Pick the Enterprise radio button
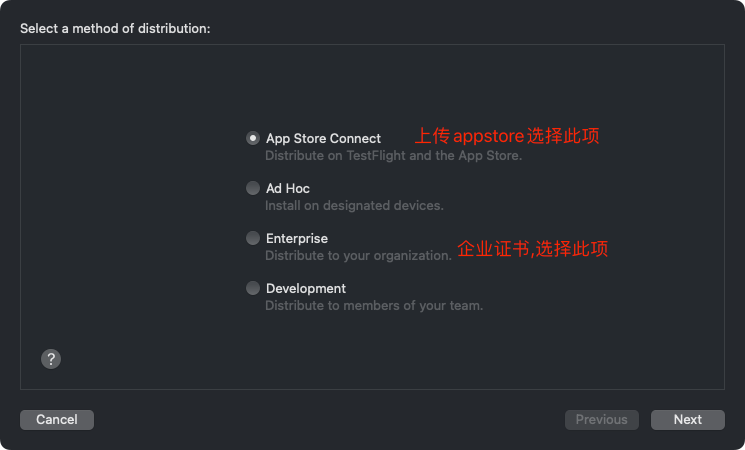The width and height of the screenshot is (745, 450). click(253, 238)
